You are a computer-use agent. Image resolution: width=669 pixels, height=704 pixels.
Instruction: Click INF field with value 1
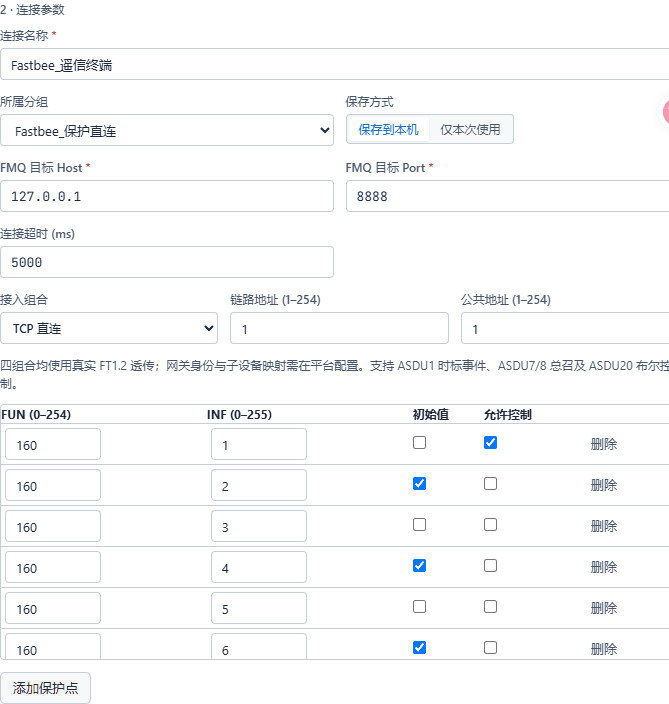[259, 444]
